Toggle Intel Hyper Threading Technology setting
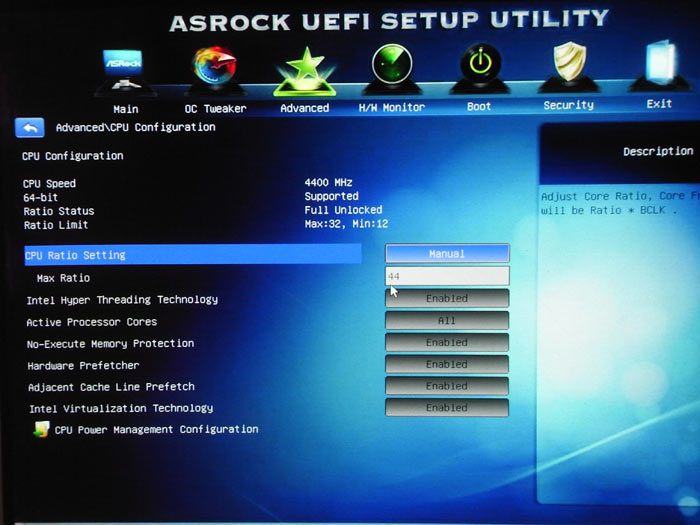The width and height of the screenshot is (700, 525). [447, 298]
